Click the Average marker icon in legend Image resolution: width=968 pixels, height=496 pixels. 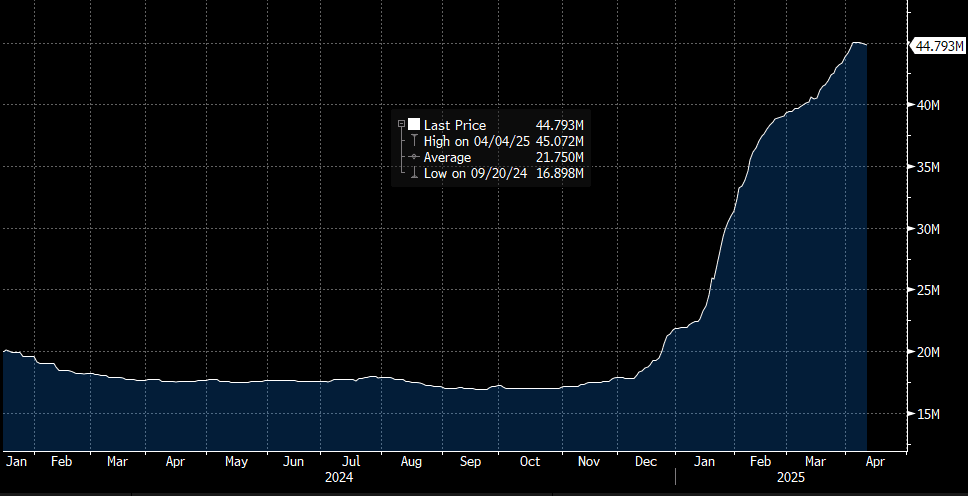coord(413,158)
